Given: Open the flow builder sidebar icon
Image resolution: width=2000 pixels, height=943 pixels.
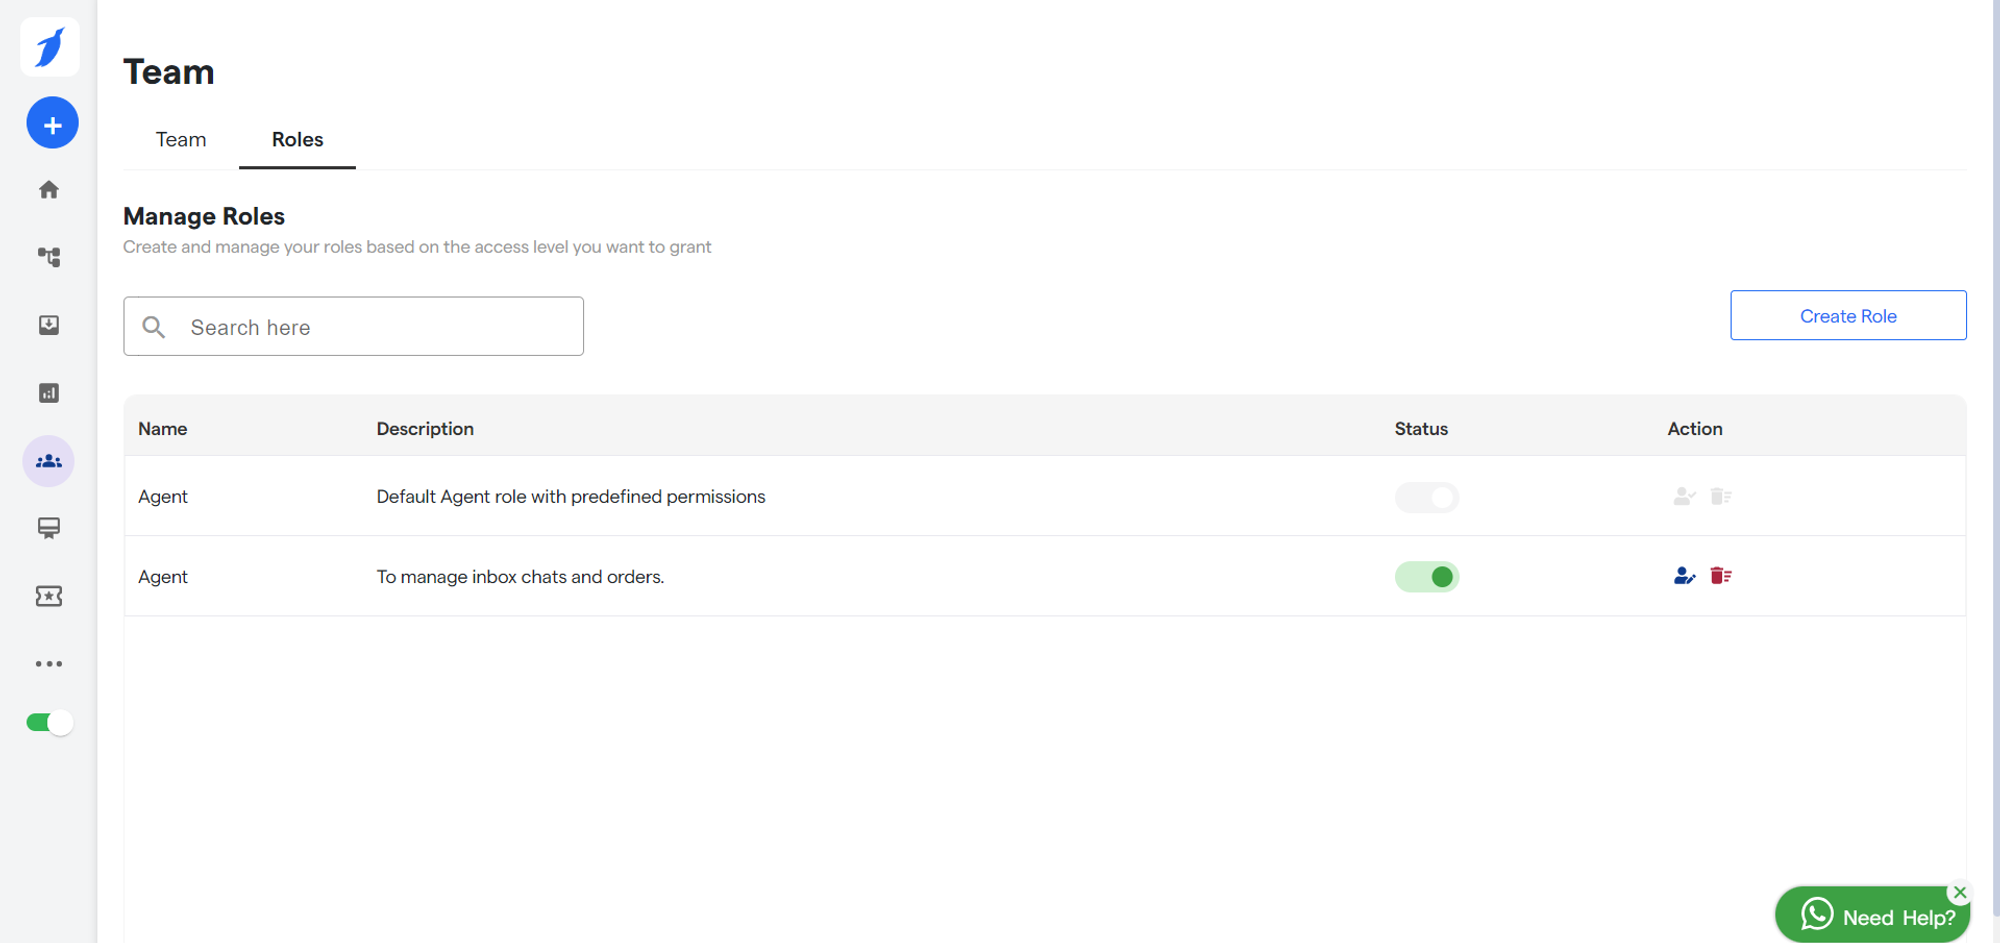Looking at the screenshot, I should tap(49, 257).
